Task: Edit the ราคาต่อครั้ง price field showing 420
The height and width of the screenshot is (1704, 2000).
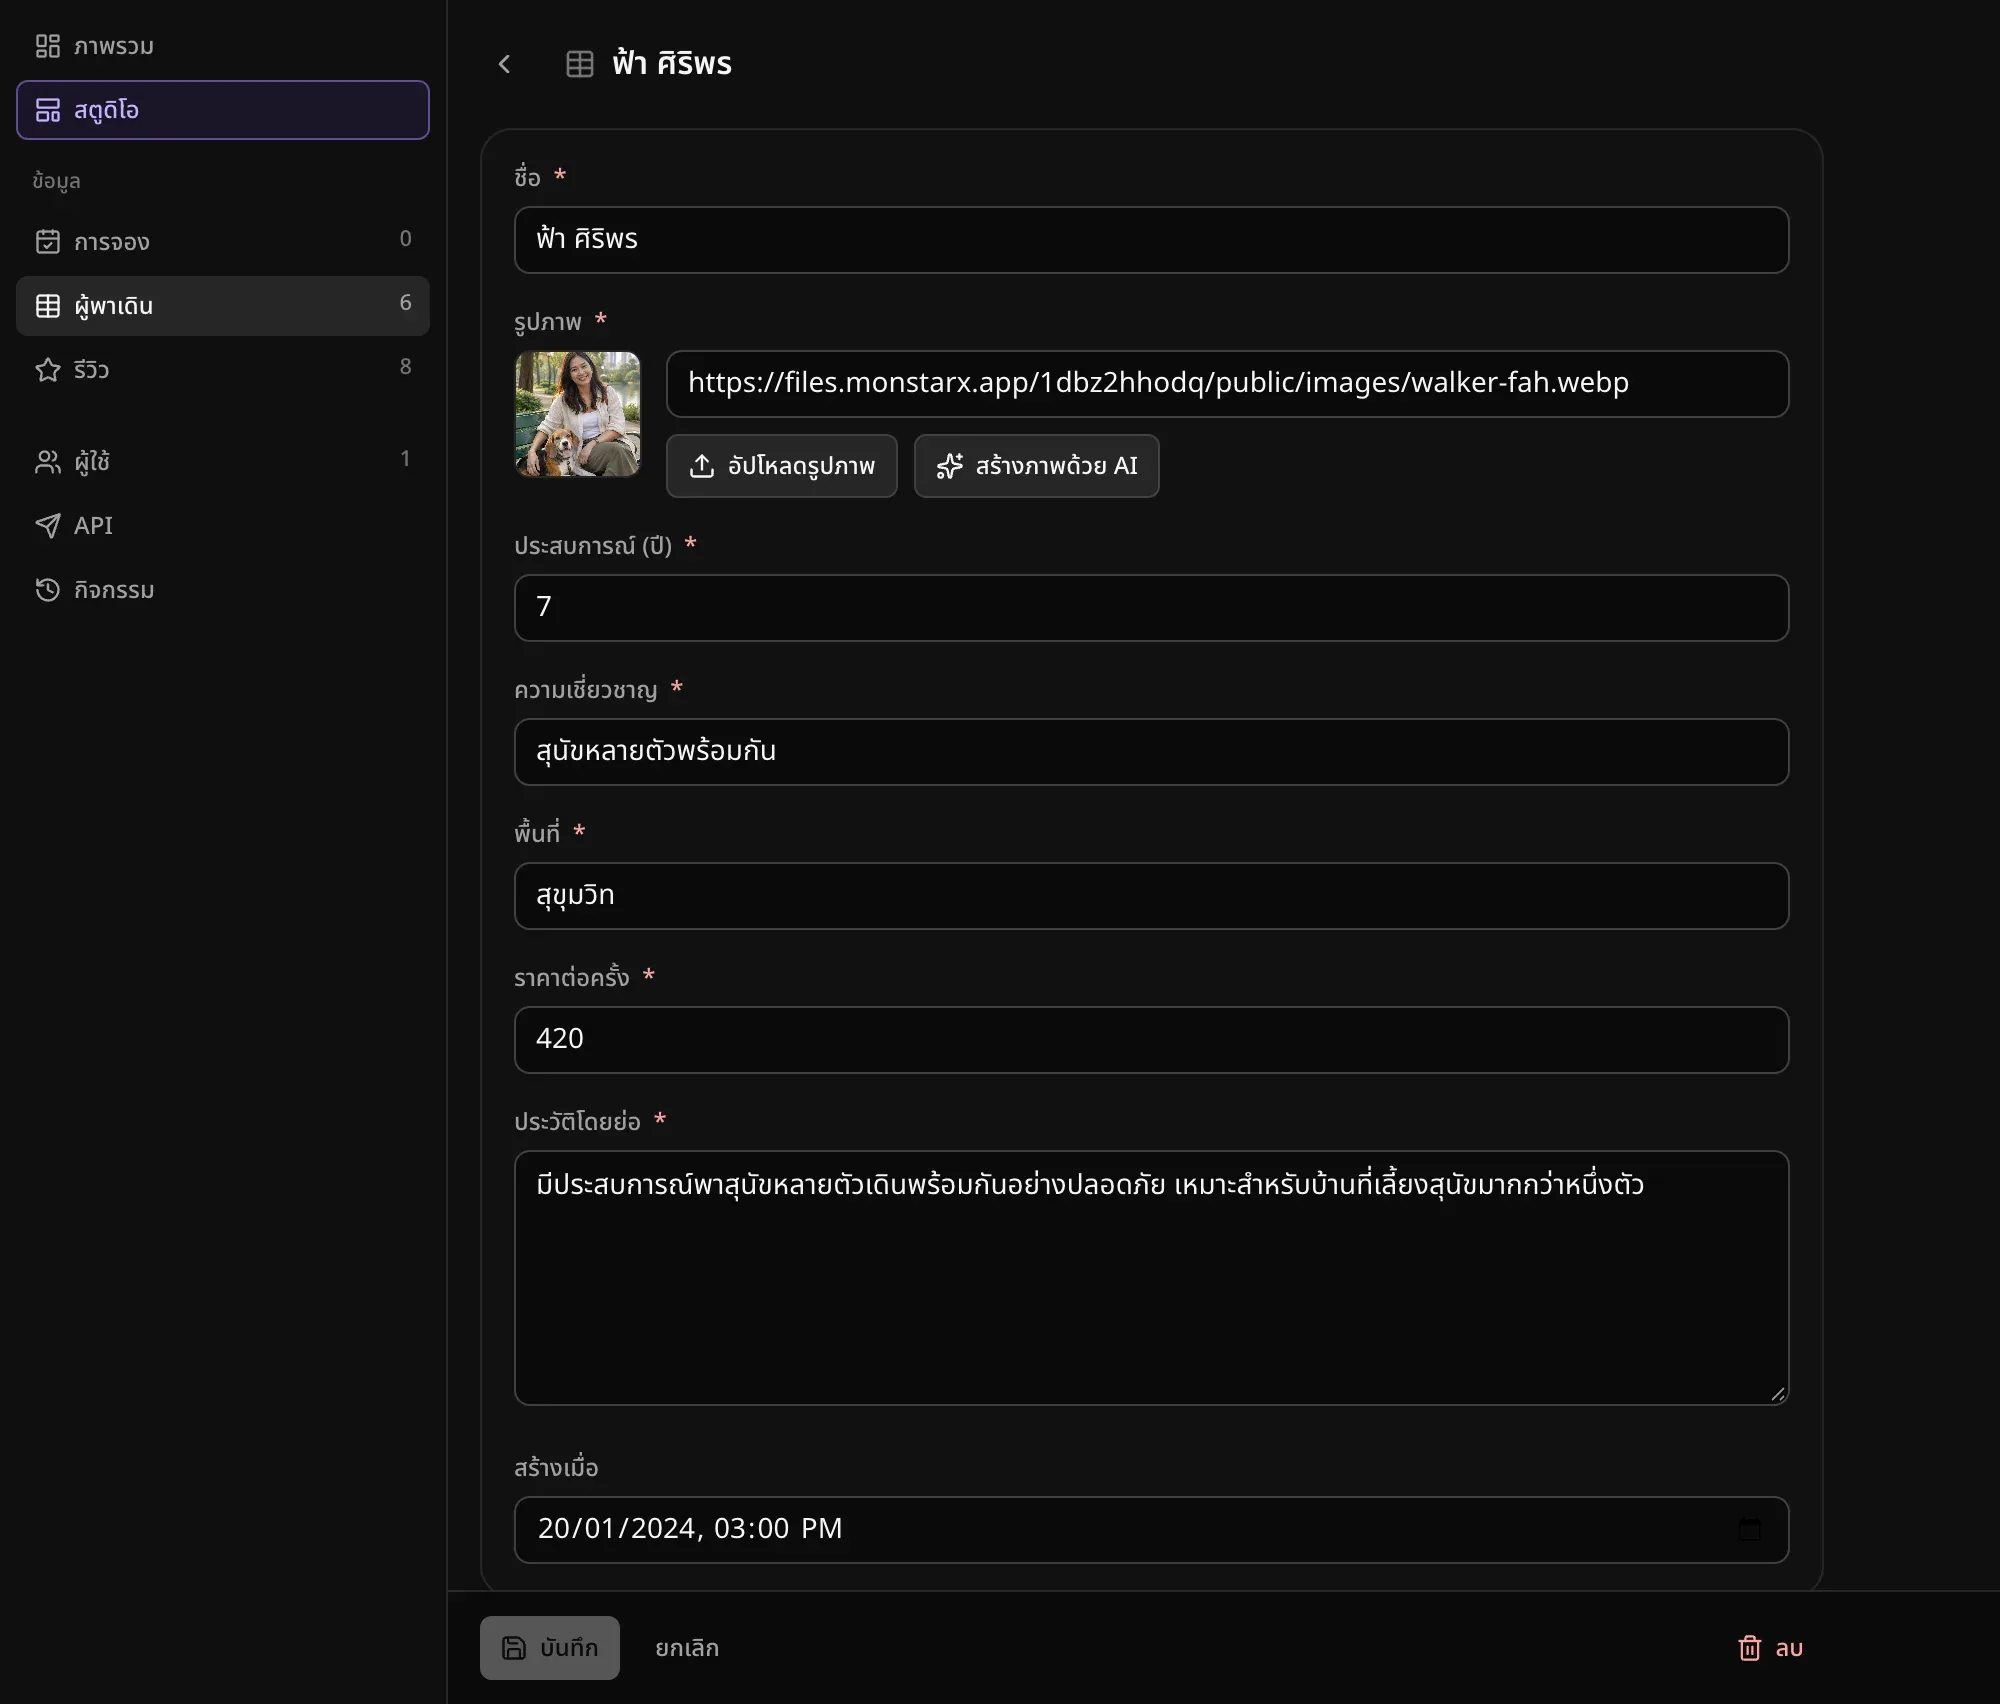Action: click(1151, 1040)
